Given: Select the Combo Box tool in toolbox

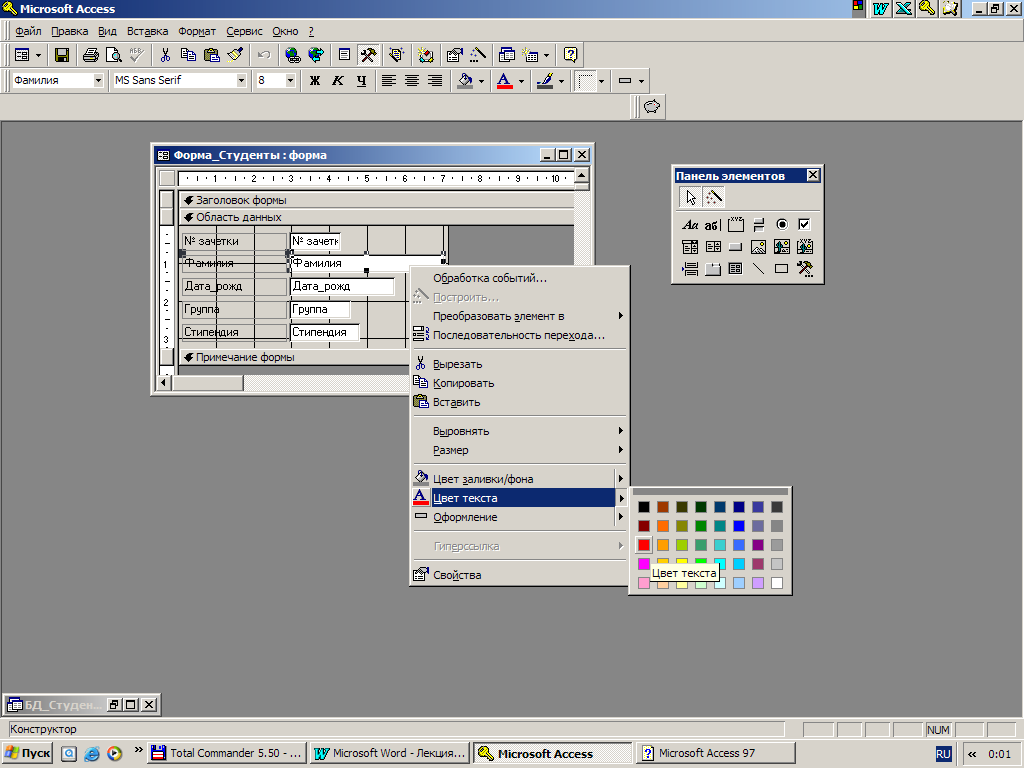Looking at the screenshot, I should [x=690, y=247].
